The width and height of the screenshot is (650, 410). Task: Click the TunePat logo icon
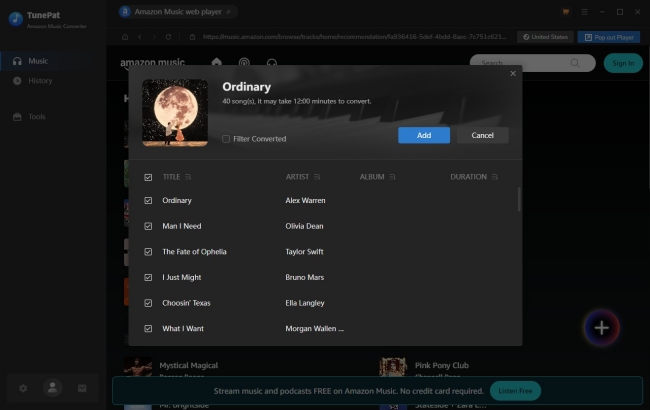point(16,19)
